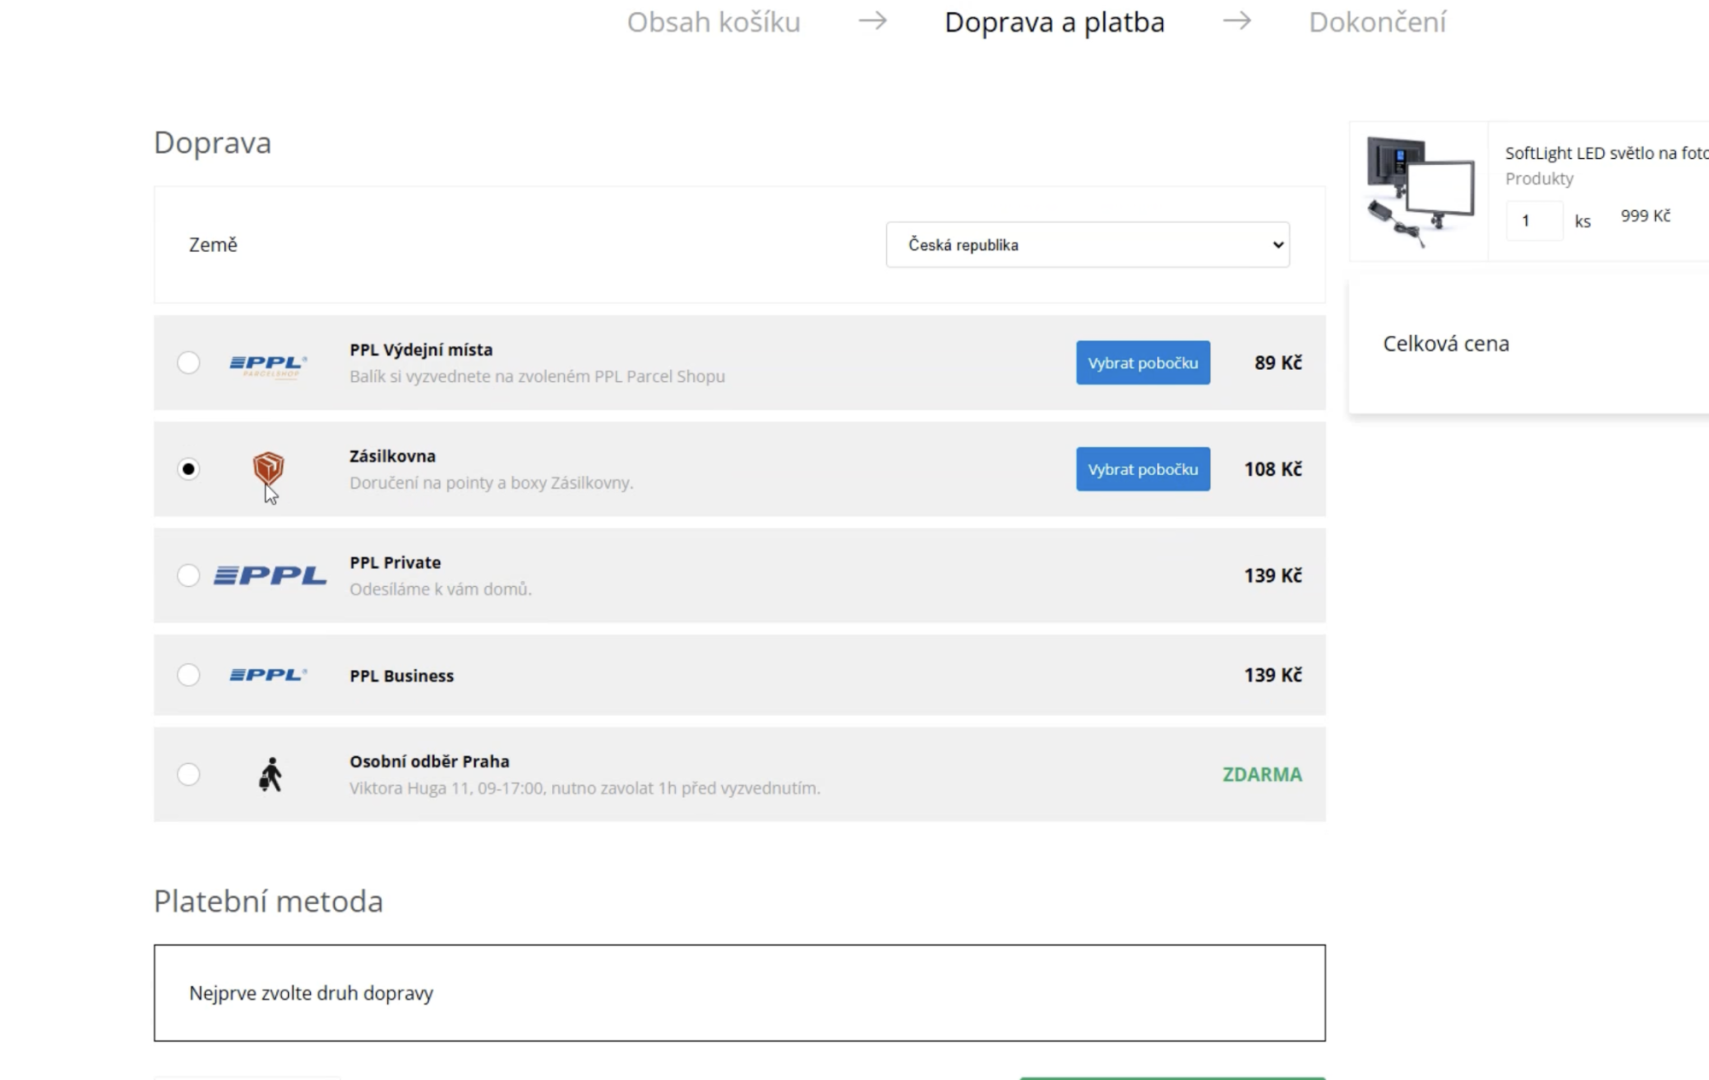
Task: Click the Platební metoda heading
Action: tap(268, 901)
